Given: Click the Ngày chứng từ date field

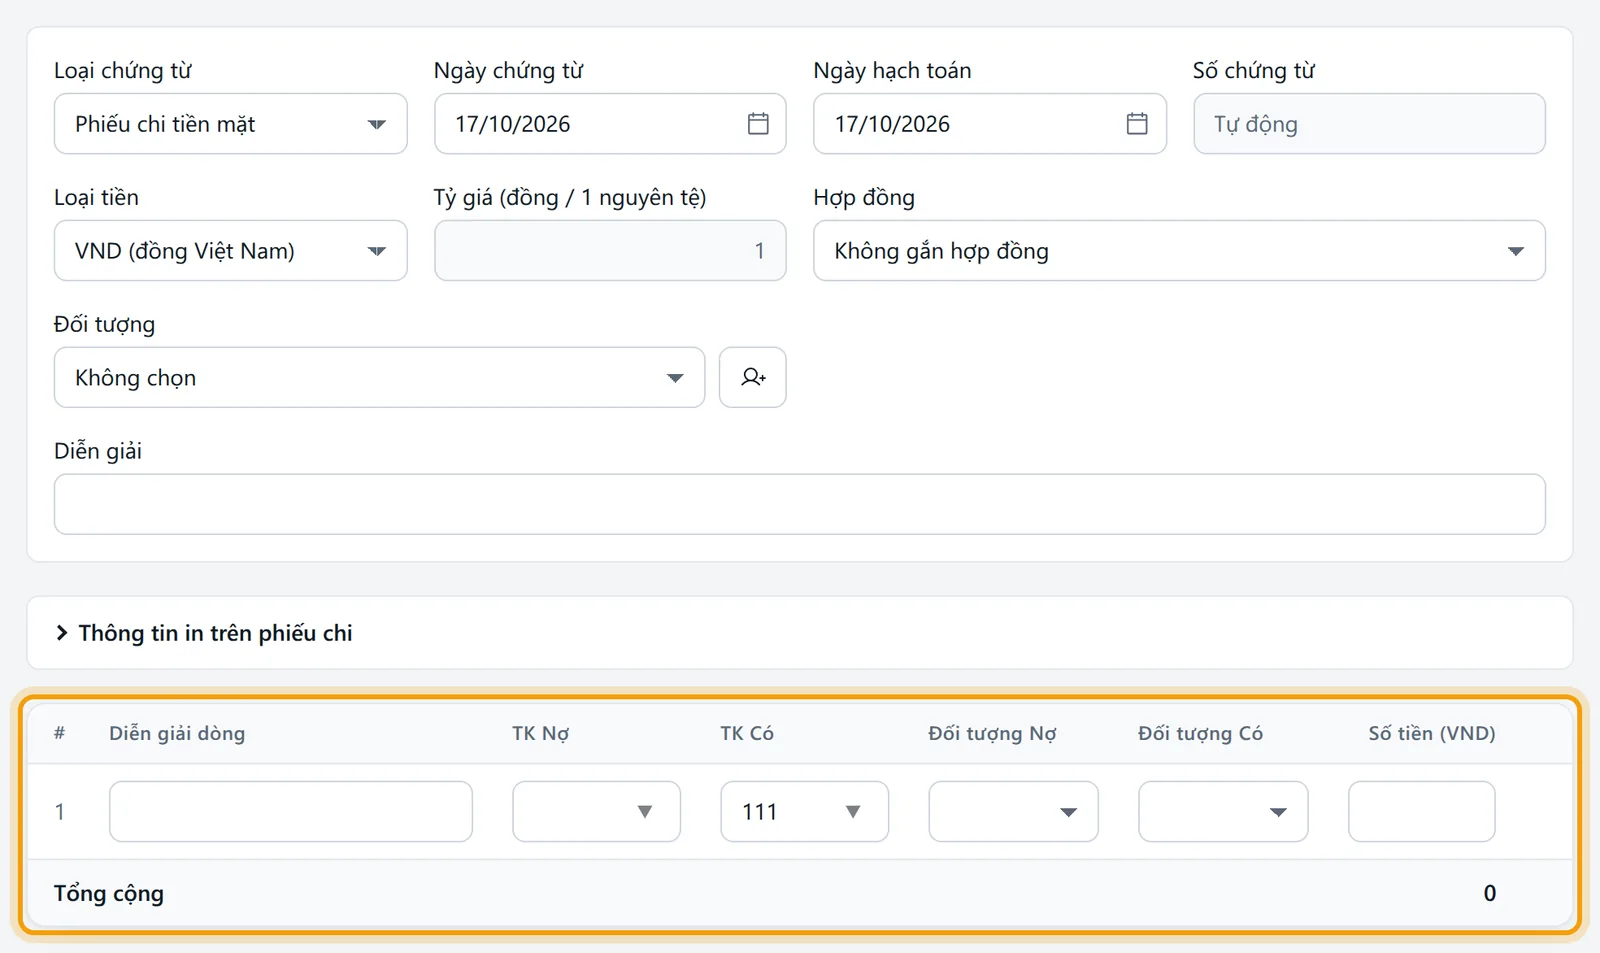Looking at the screenshot, I should pos(610,124).
